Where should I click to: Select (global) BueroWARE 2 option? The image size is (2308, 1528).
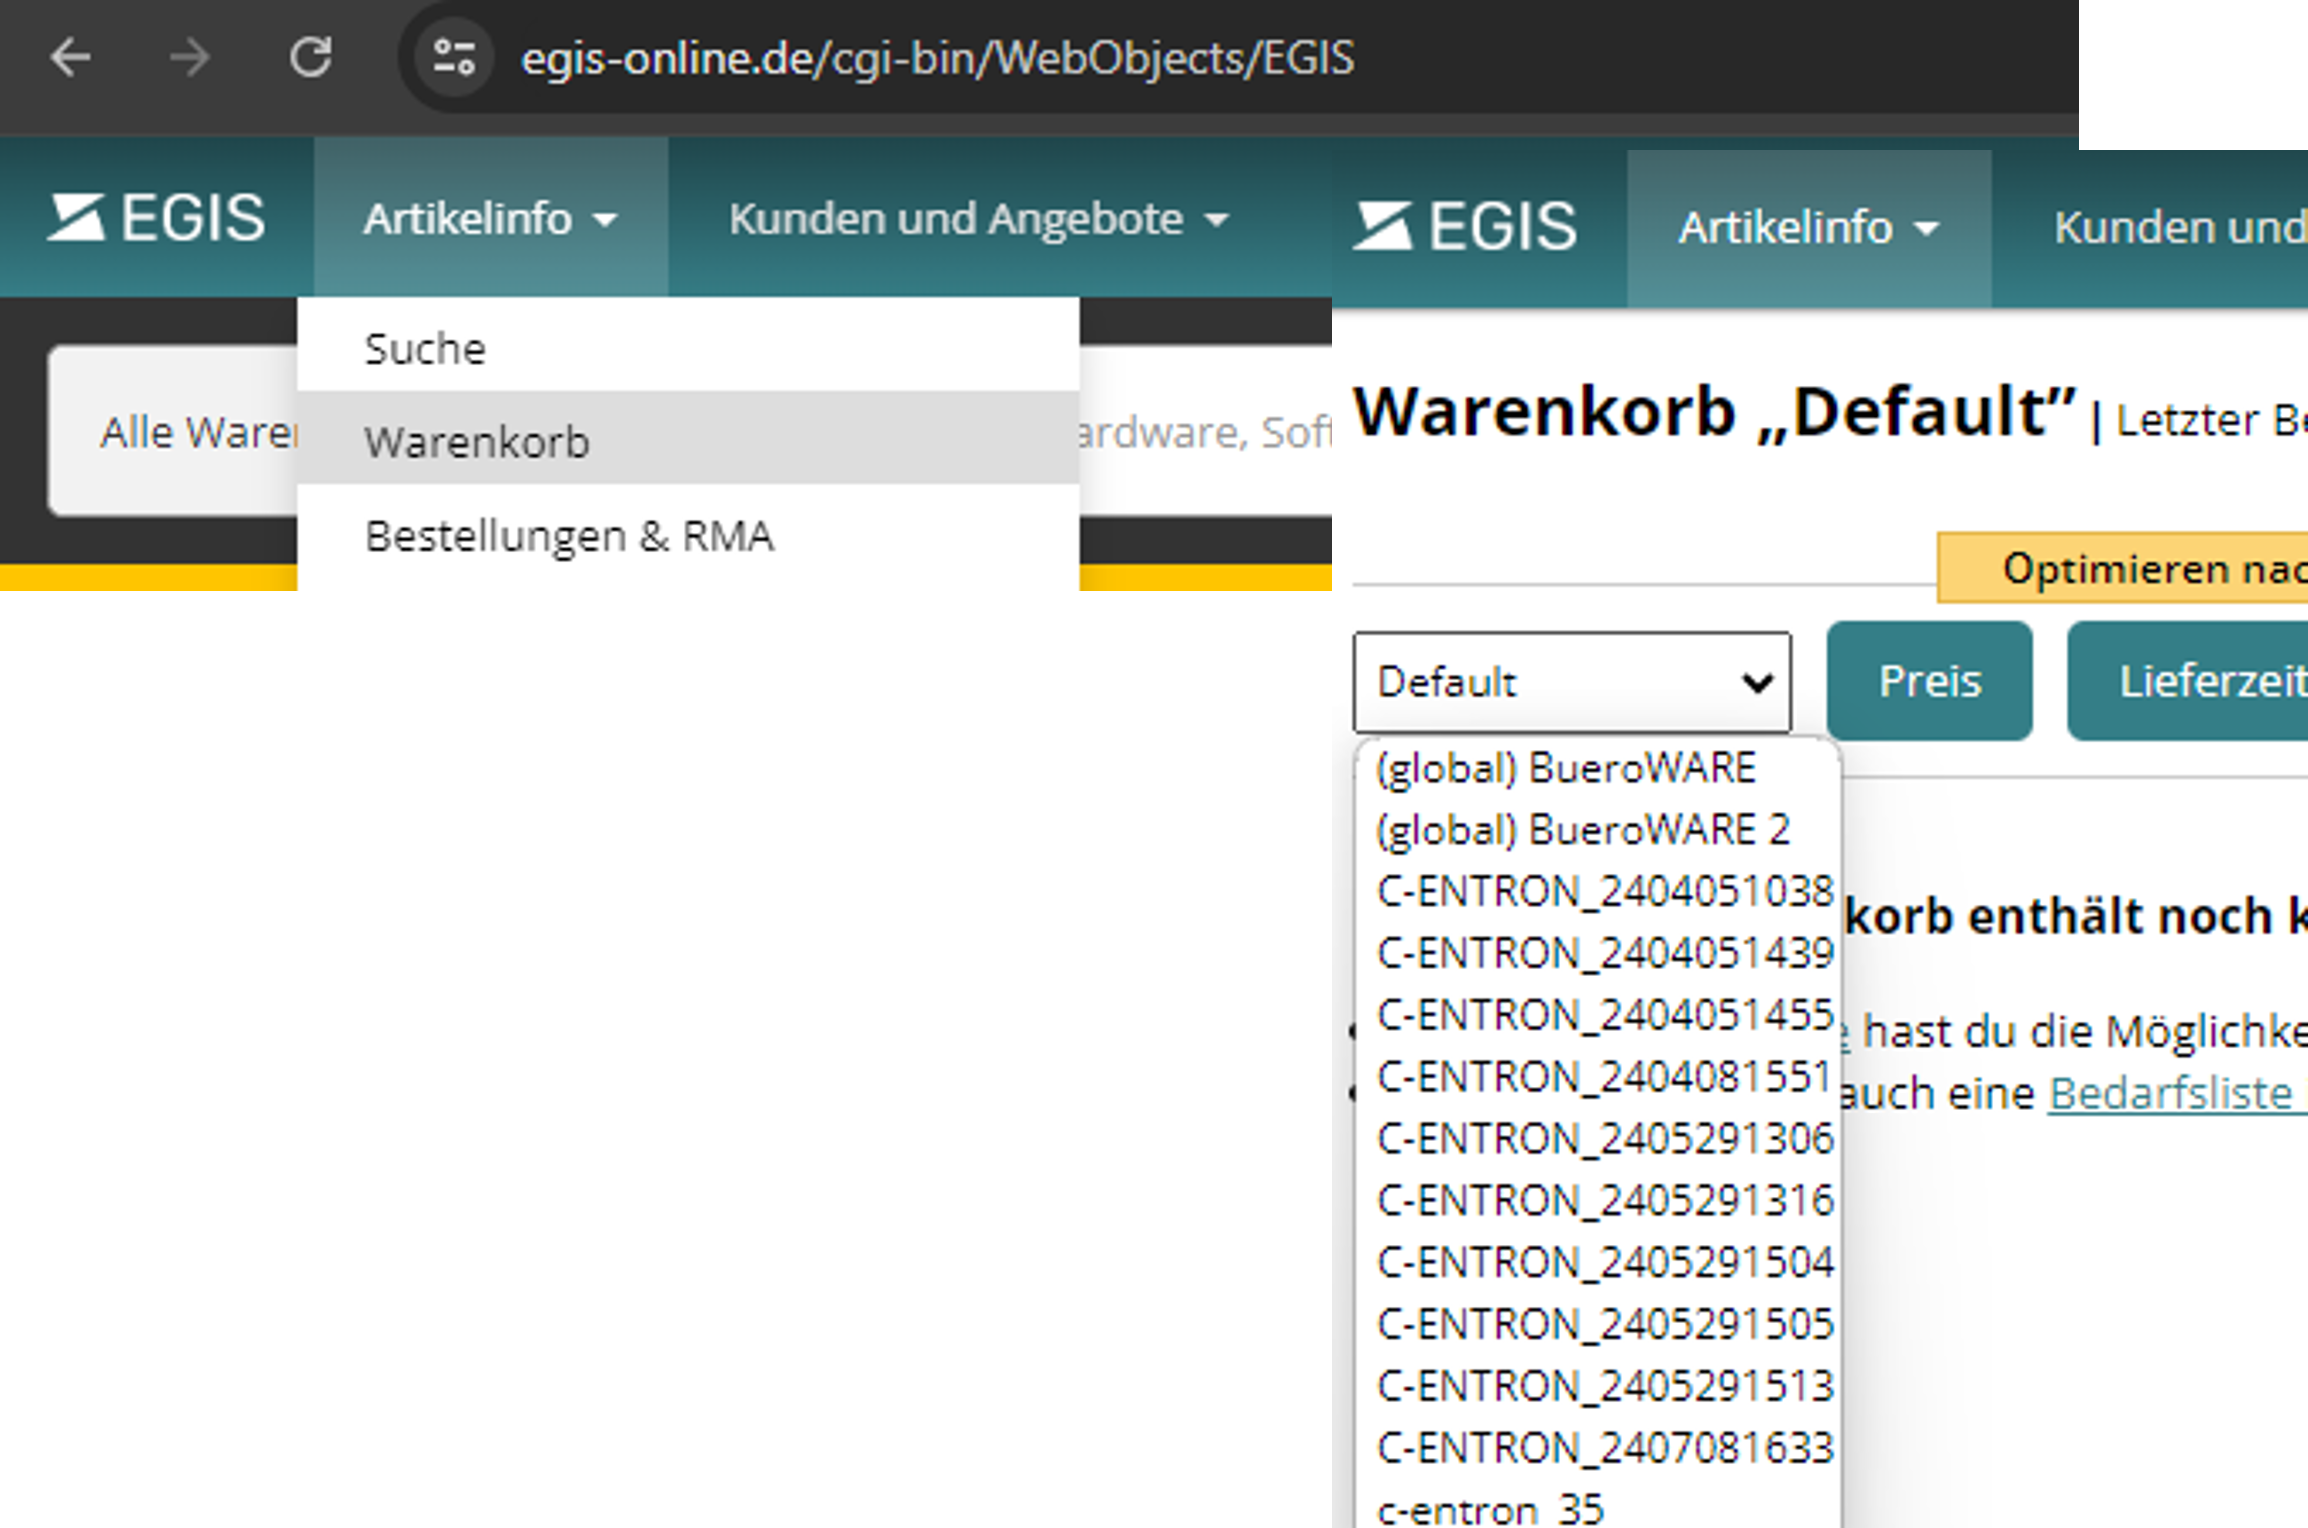(1582, 830)
